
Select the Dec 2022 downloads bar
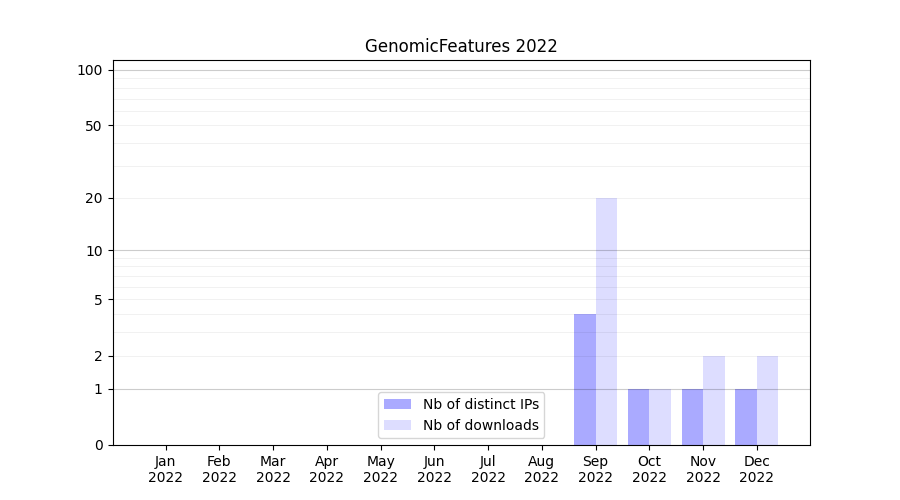pos(767,400)
